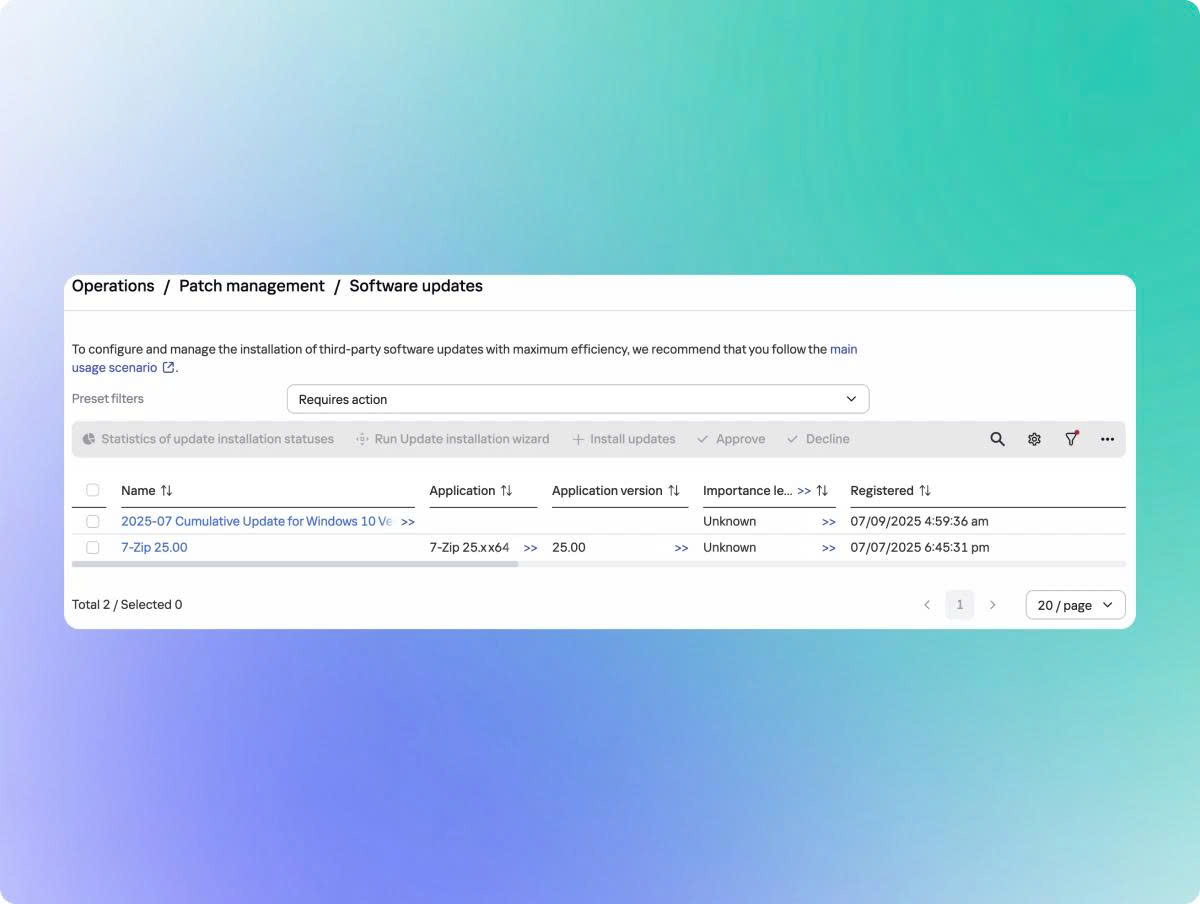Click the horizontal table scrollbar
The height and width of the screenshot is (904, 1200).
point(295,564)
